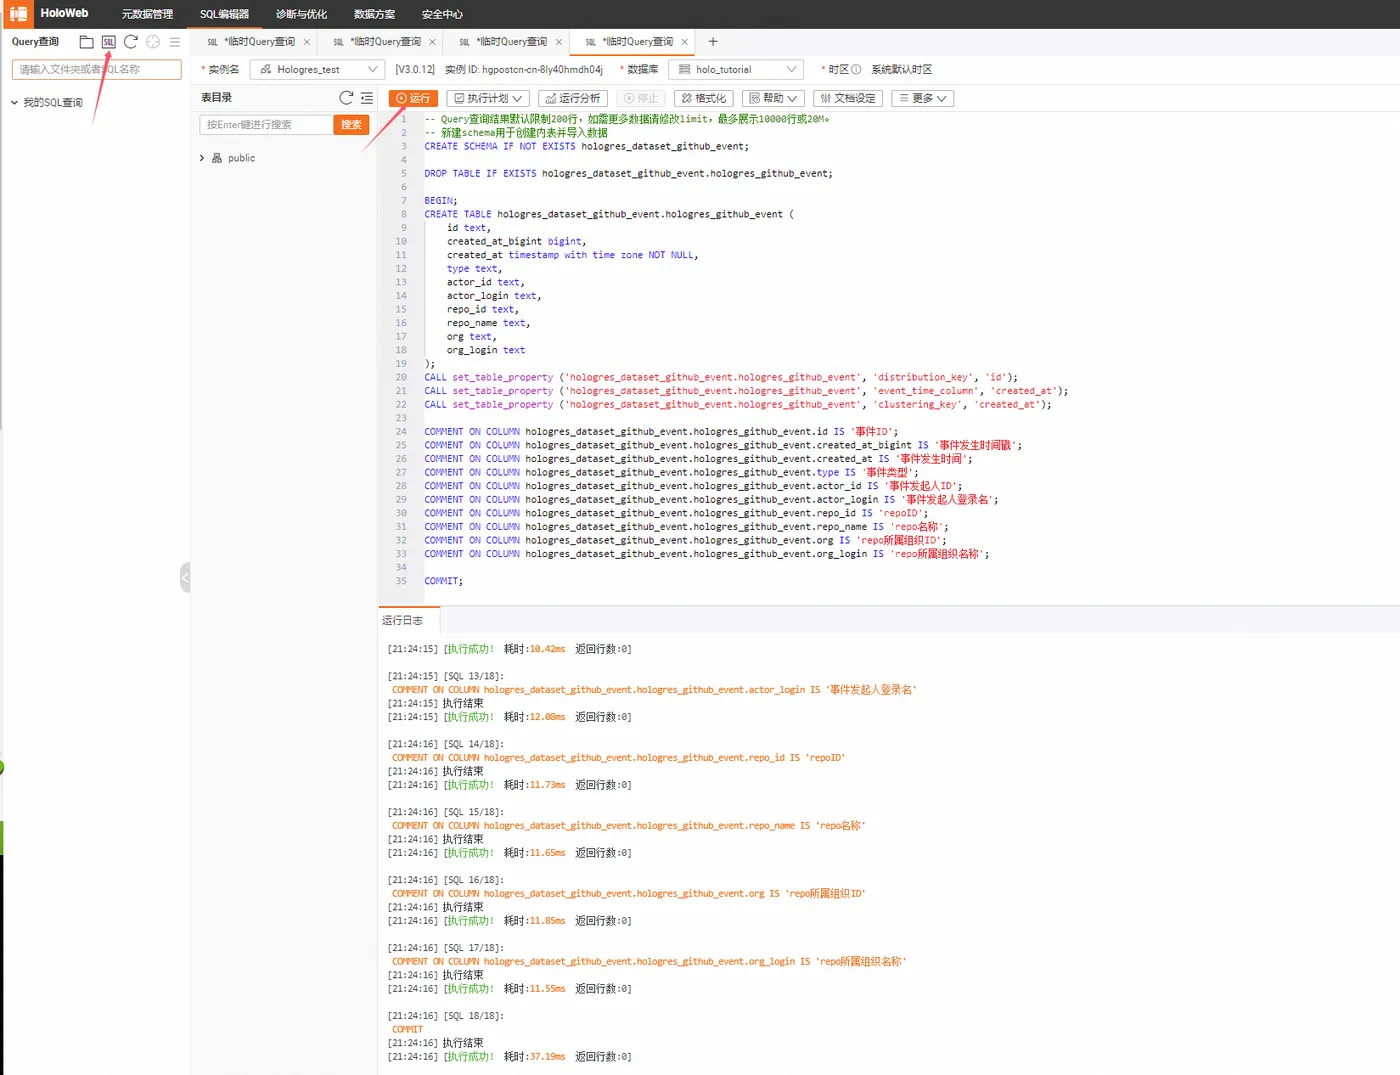Screen dimensions: 1400x1075
Task: Focus the 按Enter键进行搜索 input field
Action: tap(266, 125)
